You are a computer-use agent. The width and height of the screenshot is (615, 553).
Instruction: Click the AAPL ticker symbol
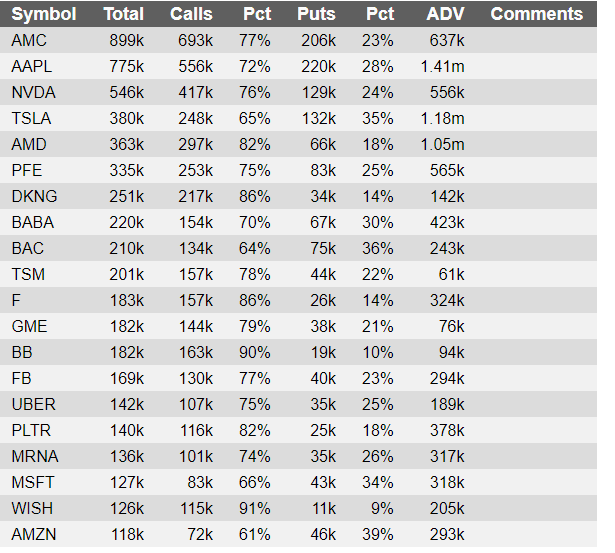pyautogui.click(x=31, y=66)
